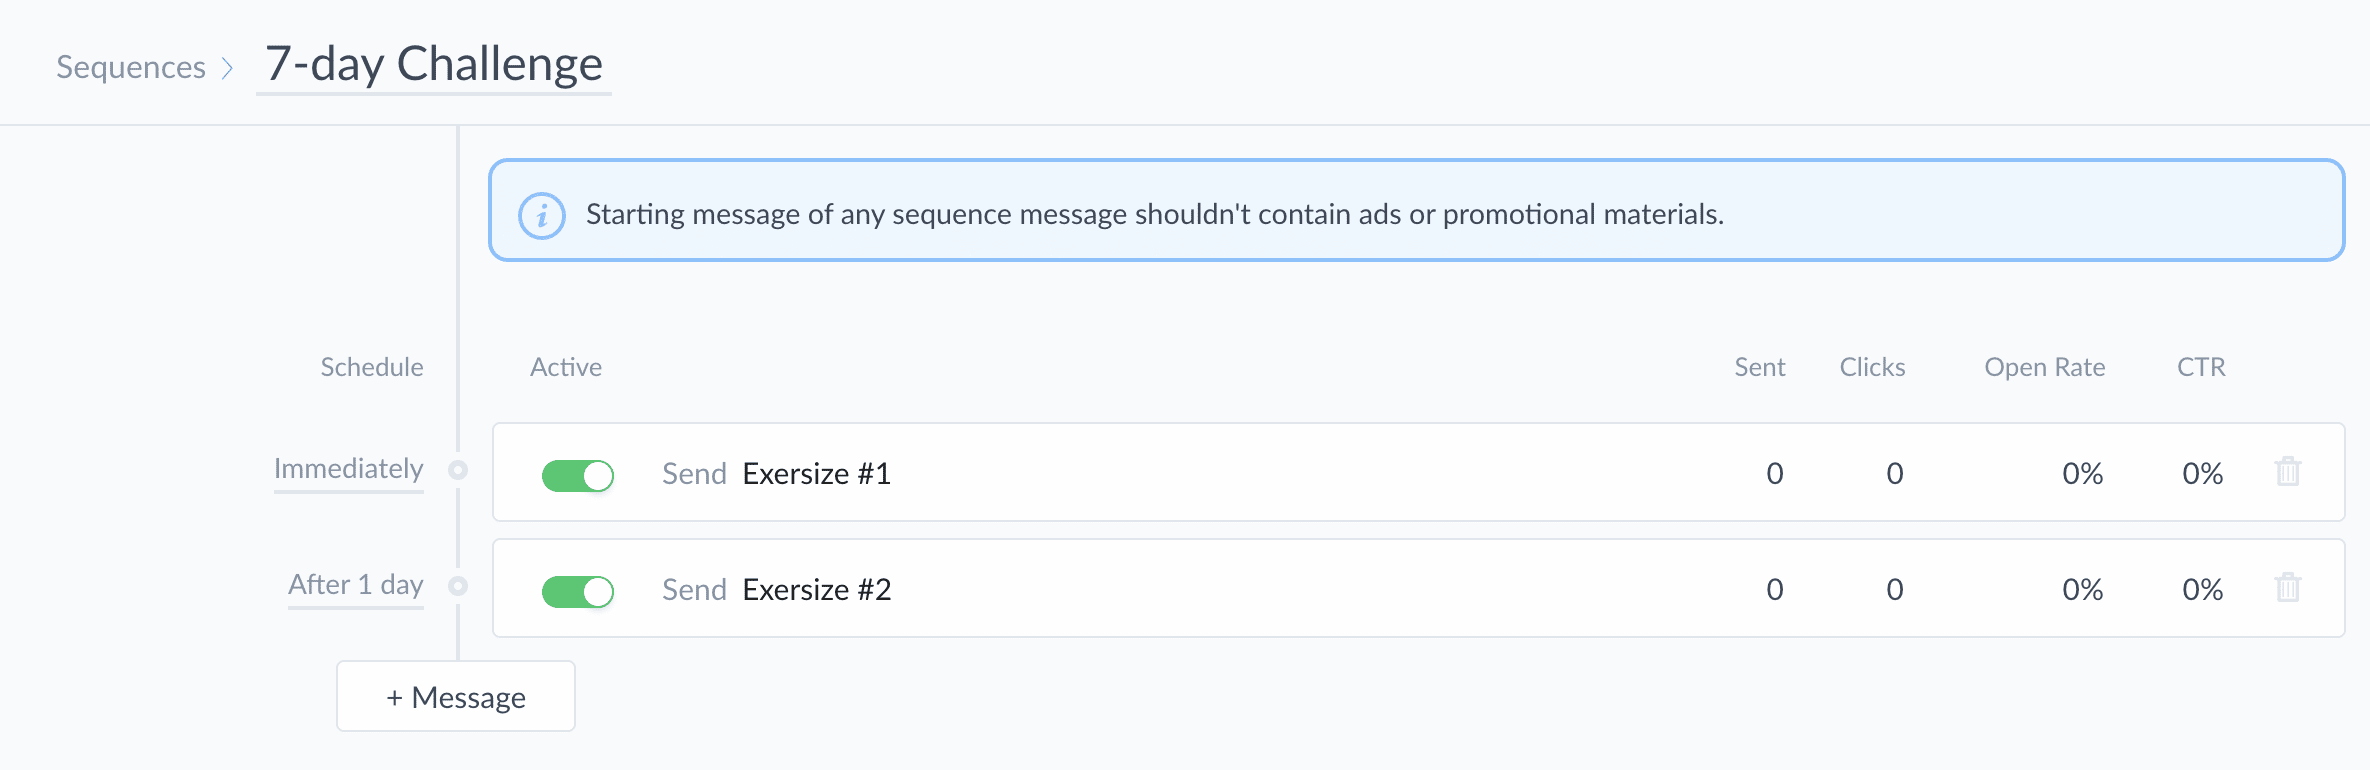Screen dimensions: 2370x770
Task: Click the Clicks column header
Action: 1872,367
